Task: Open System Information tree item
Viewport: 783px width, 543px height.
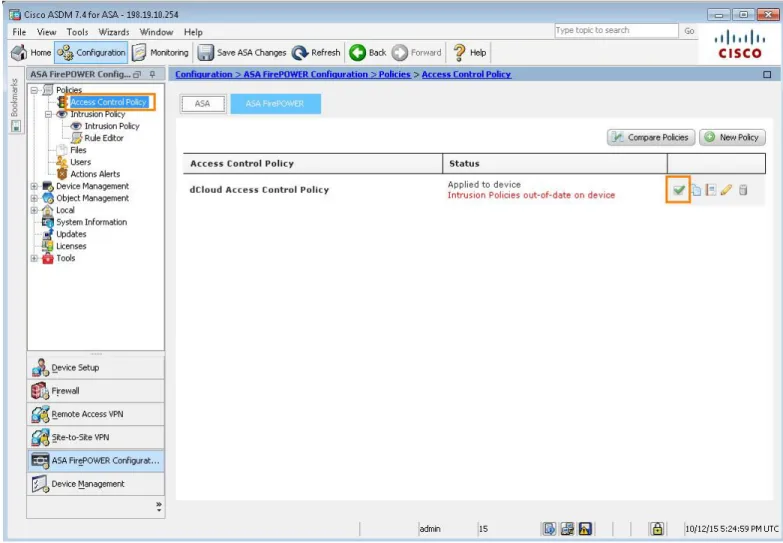Action: pyautogui.click(x=91, y=222)
